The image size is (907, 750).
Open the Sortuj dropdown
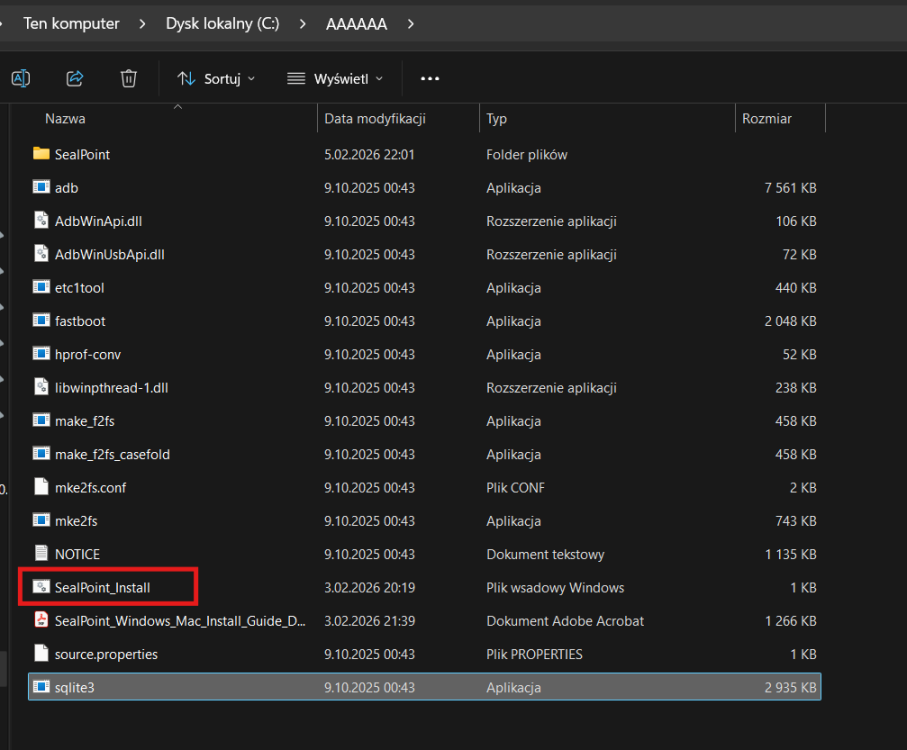point(216,78)
